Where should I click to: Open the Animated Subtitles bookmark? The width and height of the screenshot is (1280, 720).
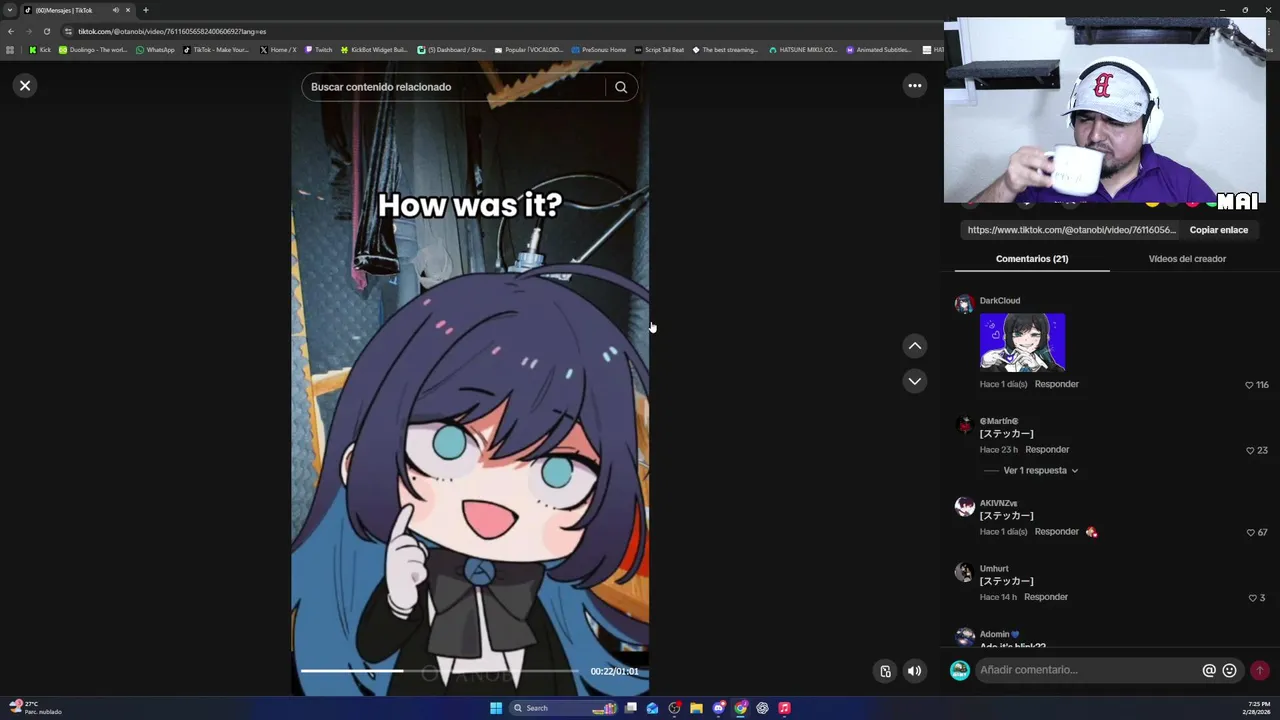coord(879,50)
